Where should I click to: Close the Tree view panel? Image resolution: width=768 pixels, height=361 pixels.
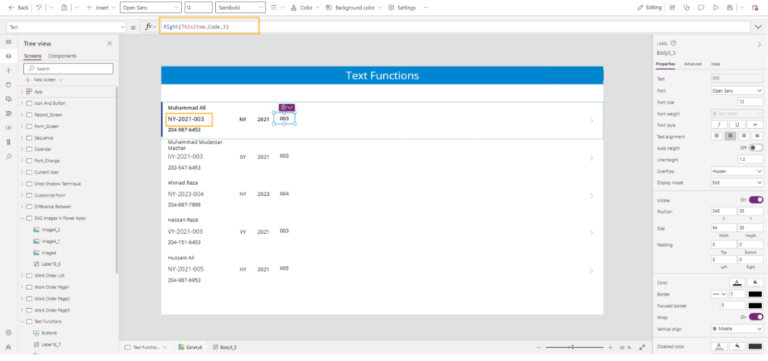109,44
